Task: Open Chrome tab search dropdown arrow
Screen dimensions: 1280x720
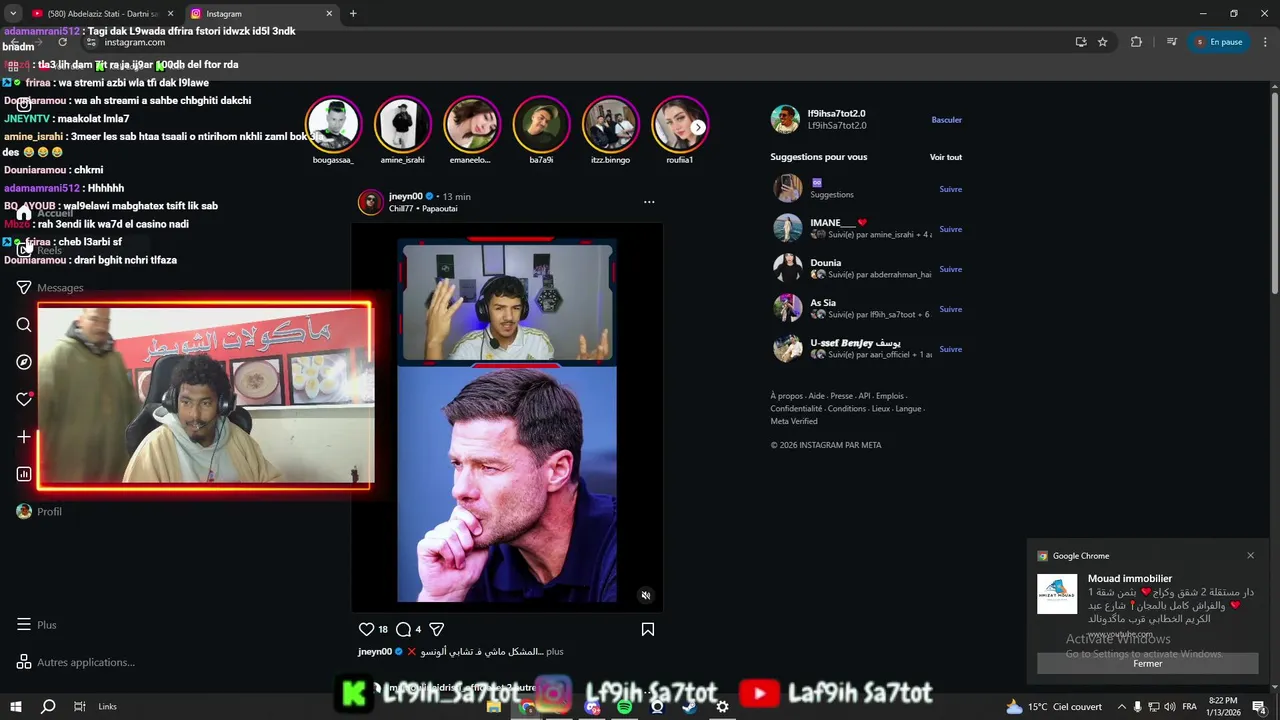Action: pyautogui.click(x=13, y=14)
